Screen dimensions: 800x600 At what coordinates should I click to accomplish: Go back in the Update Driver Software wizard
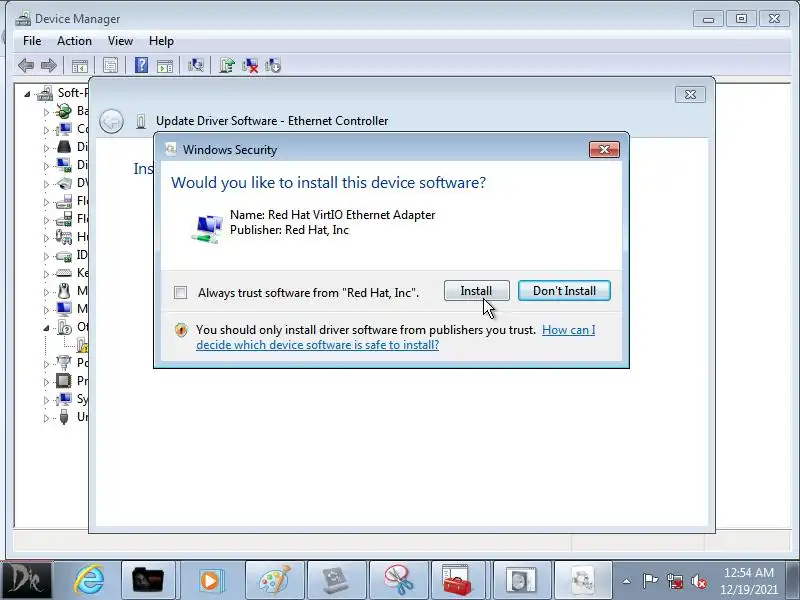tap(111, 121)
